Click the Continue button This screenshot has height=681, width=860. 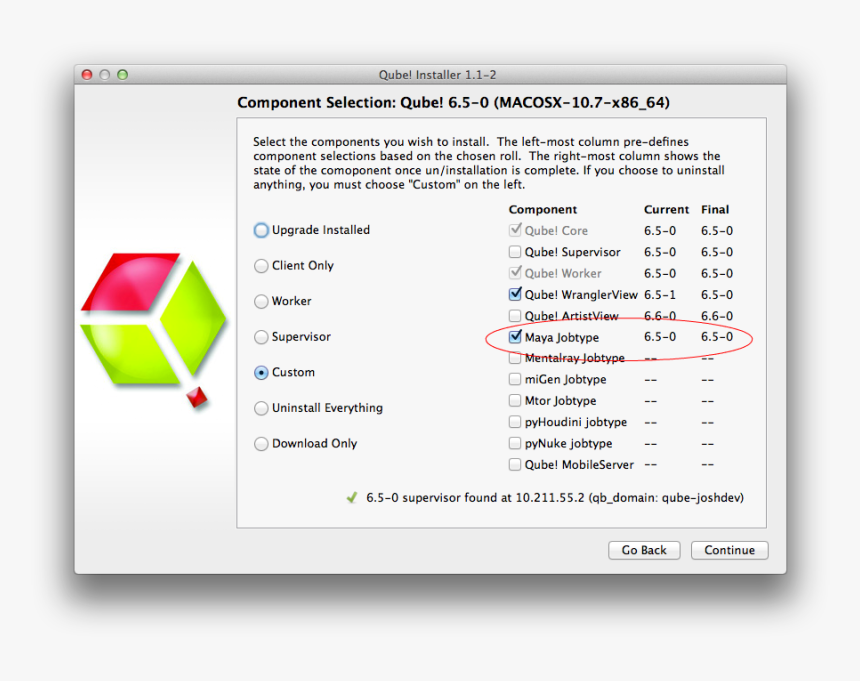click(x=729, y=550)
